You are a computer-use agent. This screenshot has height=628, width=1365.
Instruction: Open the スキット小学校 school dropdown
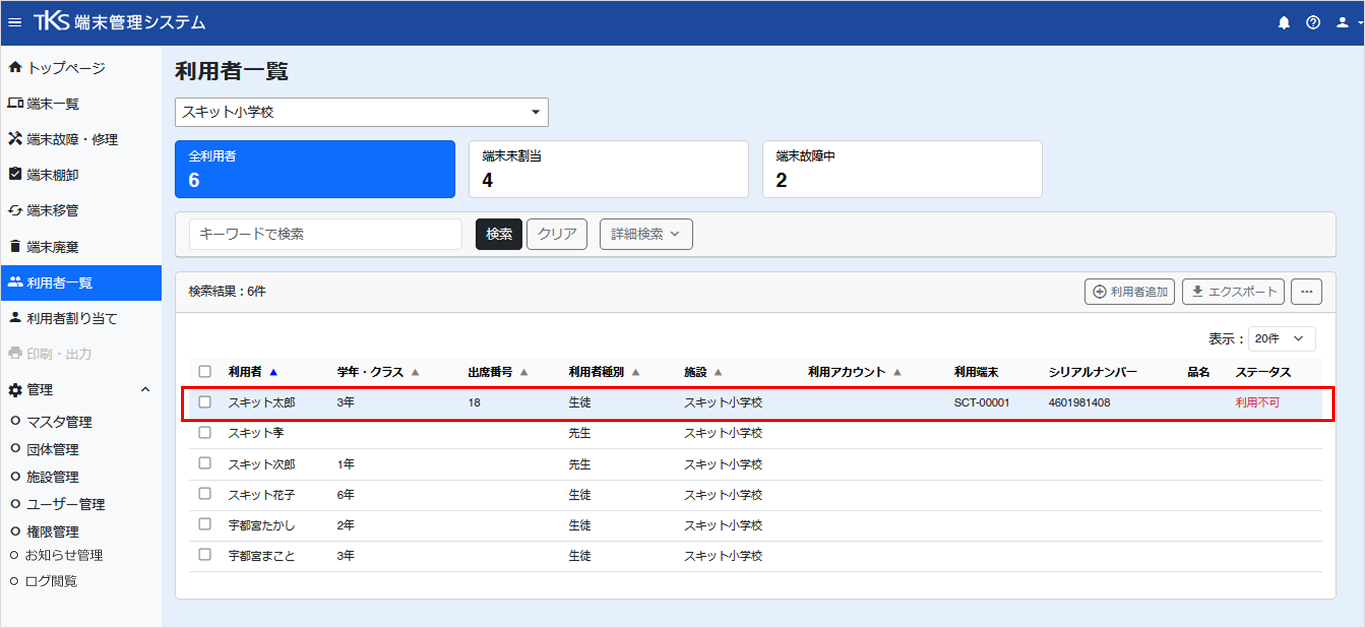[x=362, y=112]
